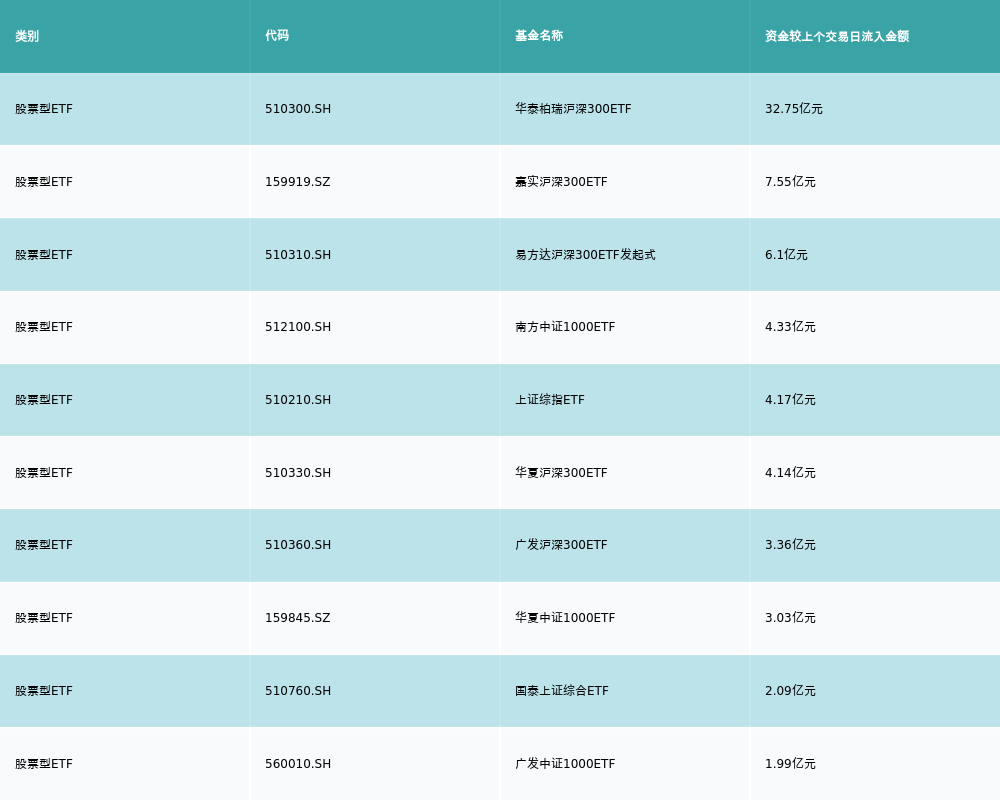
Task: Click the 类别 column header
Action: coord(27,36)
